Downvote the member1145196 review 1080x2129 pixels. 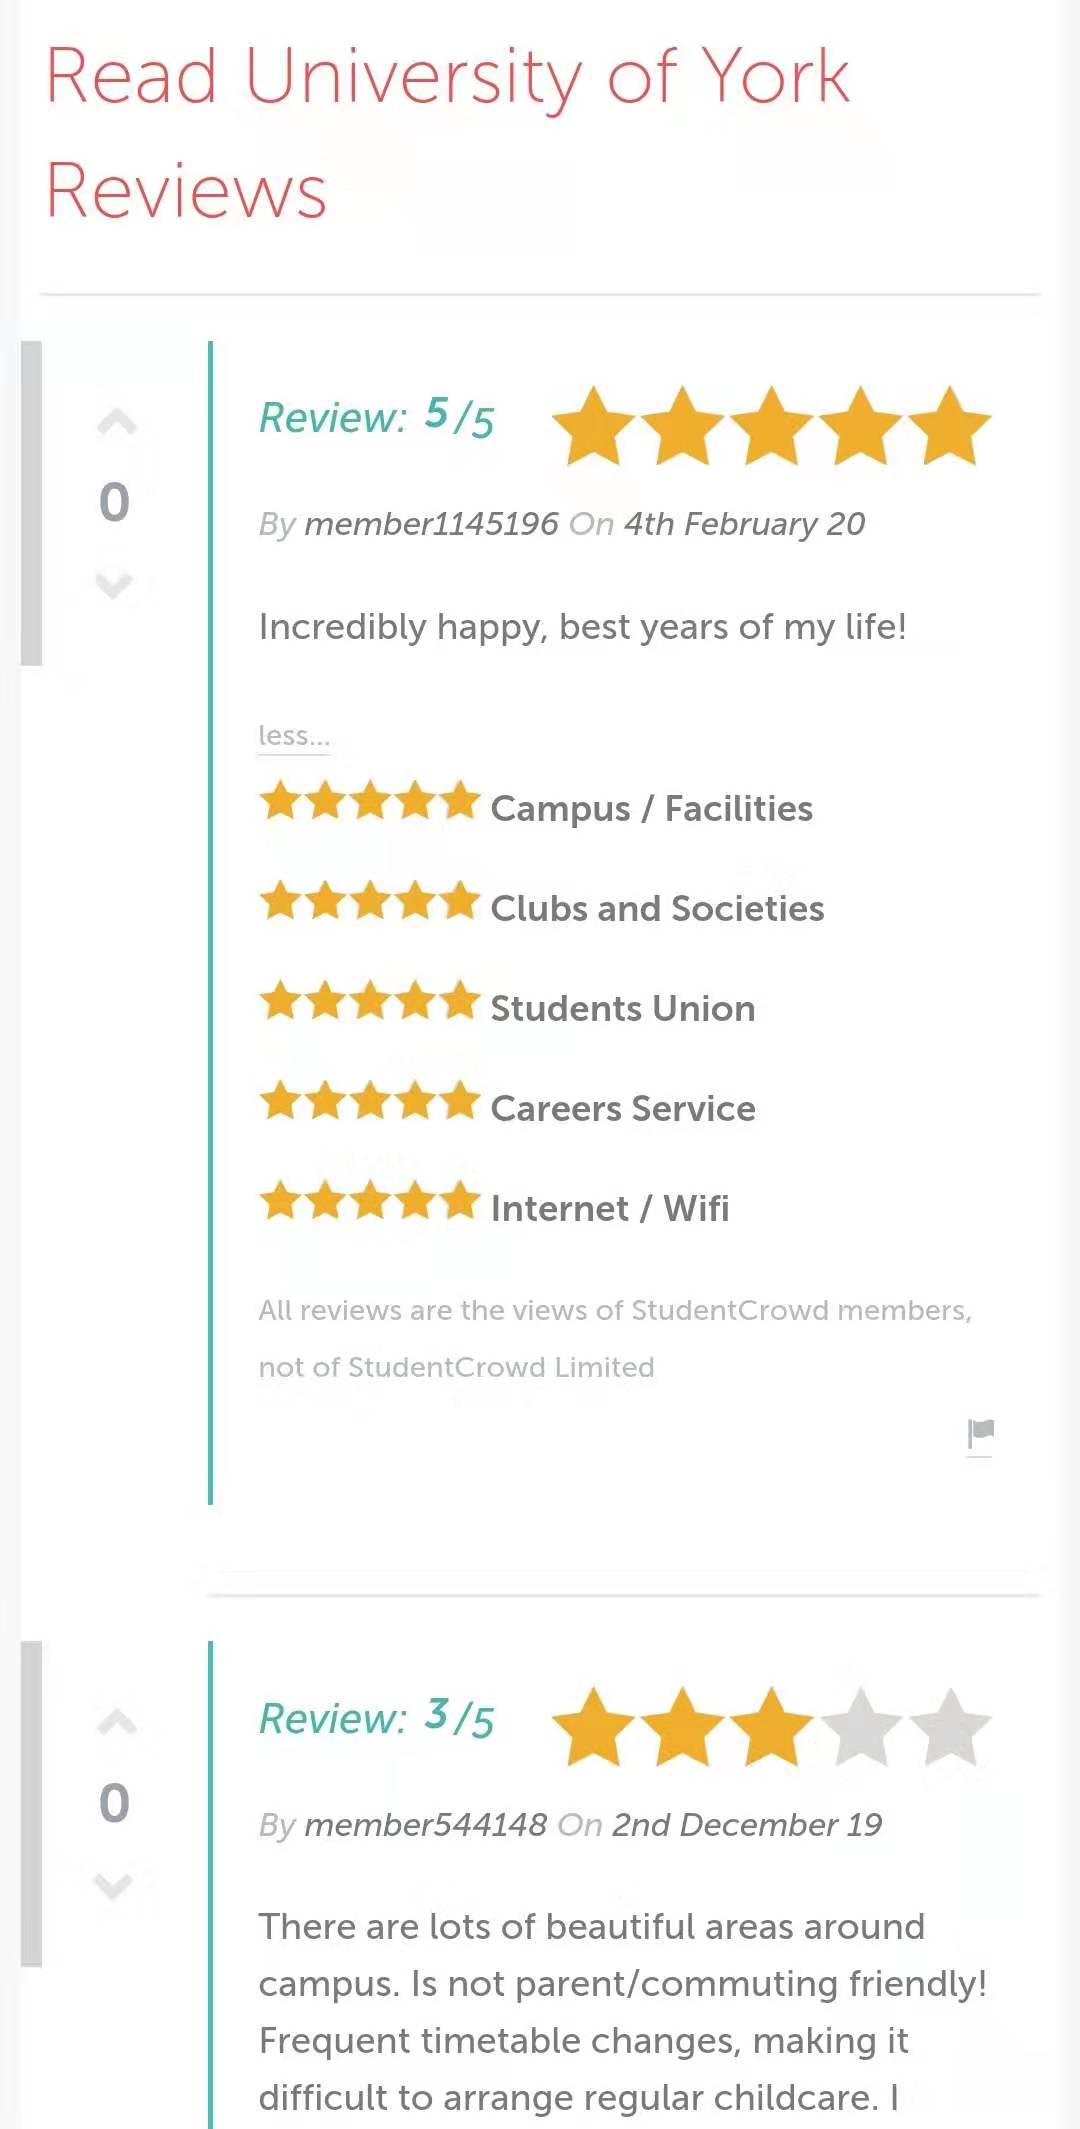(114, 584)
